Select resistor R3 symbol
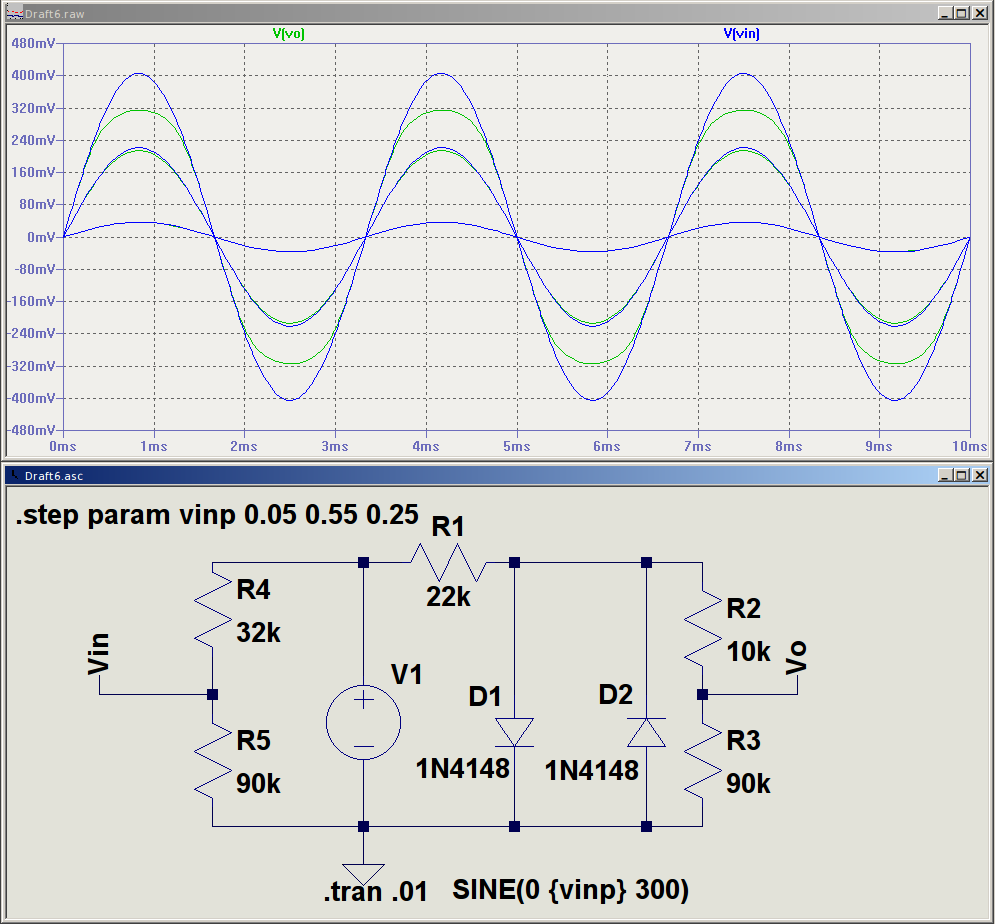The width and height of the screenshot is (995, 924). (x=702, y=760)
